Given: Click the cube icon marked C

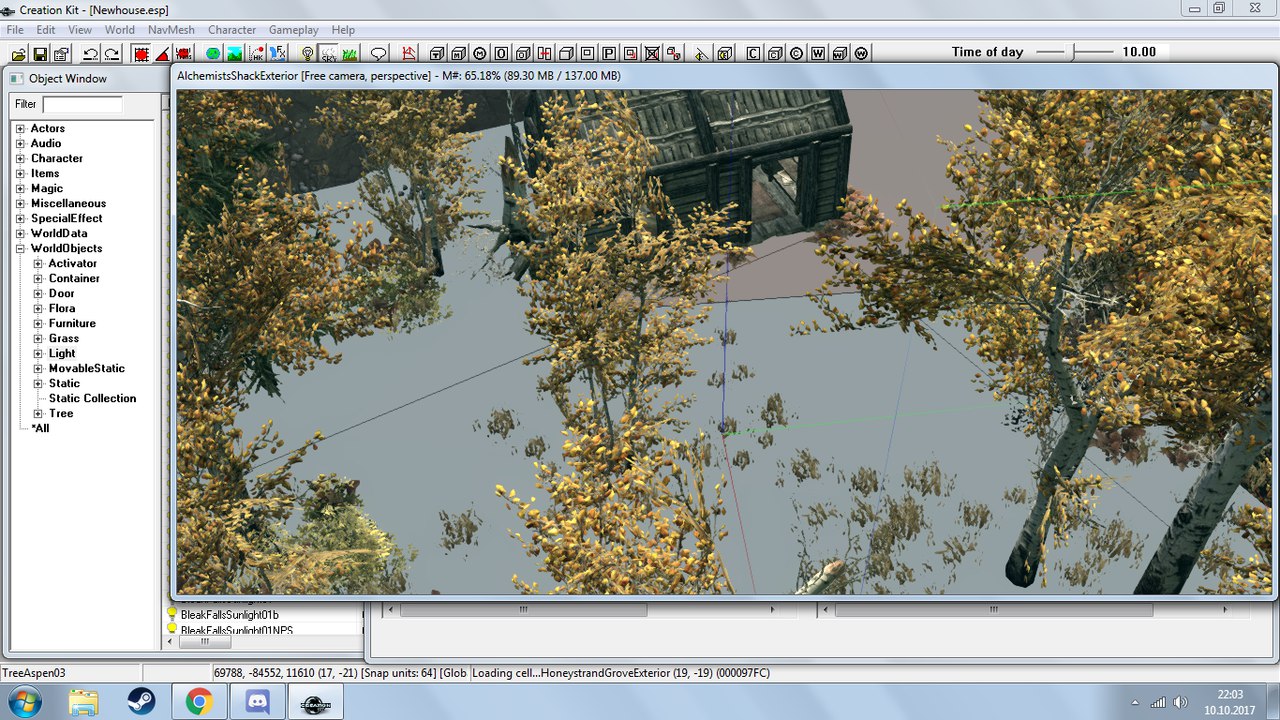Looking at the screenshot, I should [x=775, y=53].
